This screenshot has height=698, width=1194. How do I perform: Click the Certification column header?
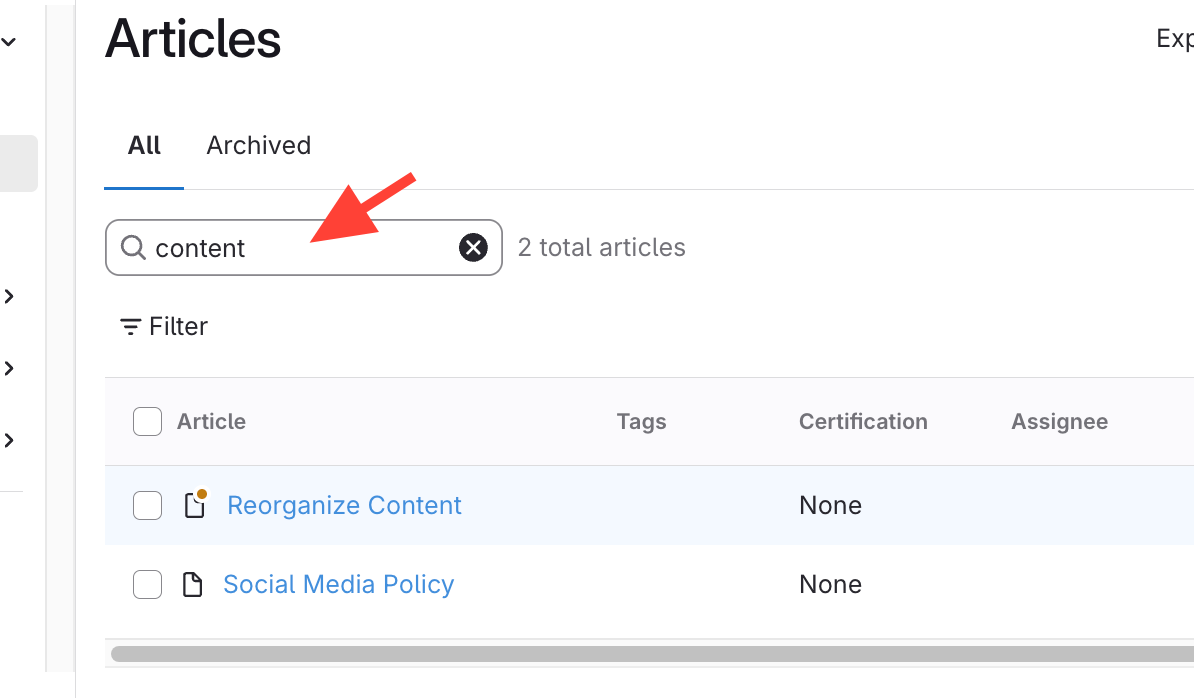[x=862, y=422]
